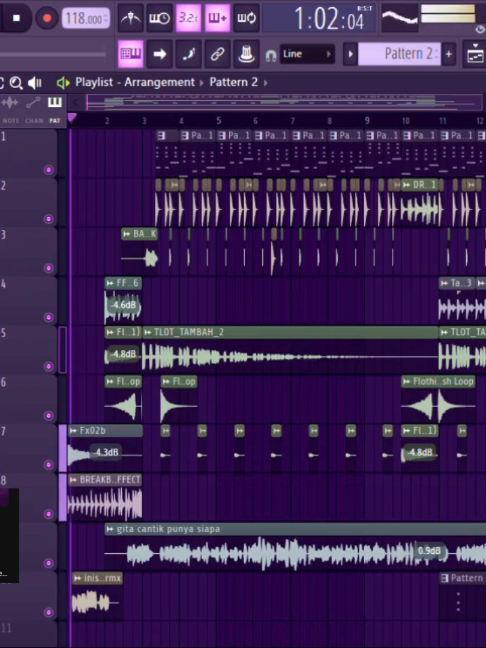Screen dimensions: 486x648
Task: Click the Stop playback button
Action: [x=16, y=18]
